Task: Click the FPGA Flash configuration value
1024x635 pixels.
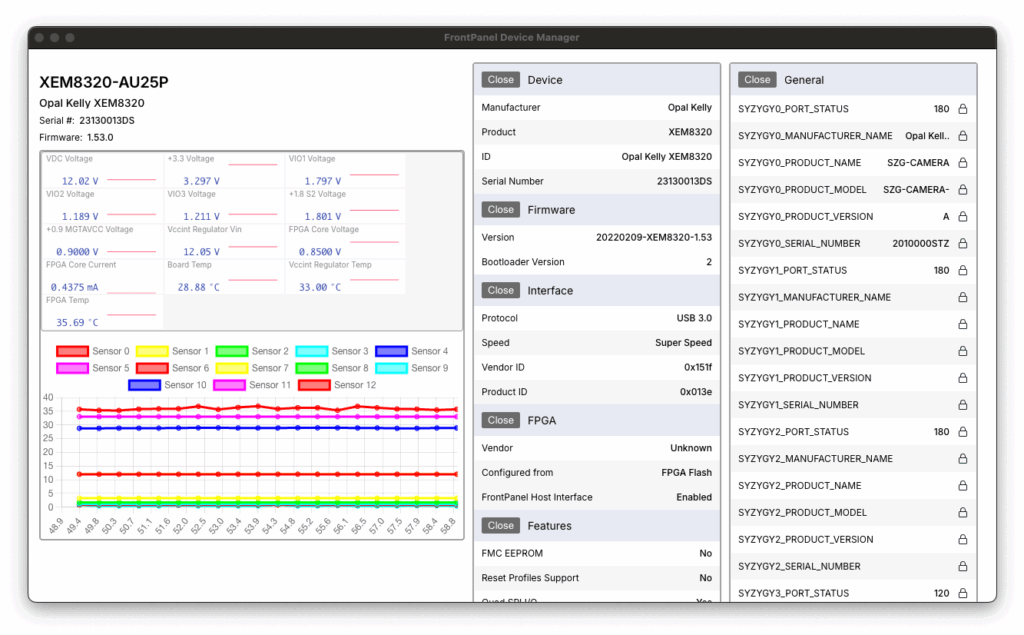Action: (686, 473)
